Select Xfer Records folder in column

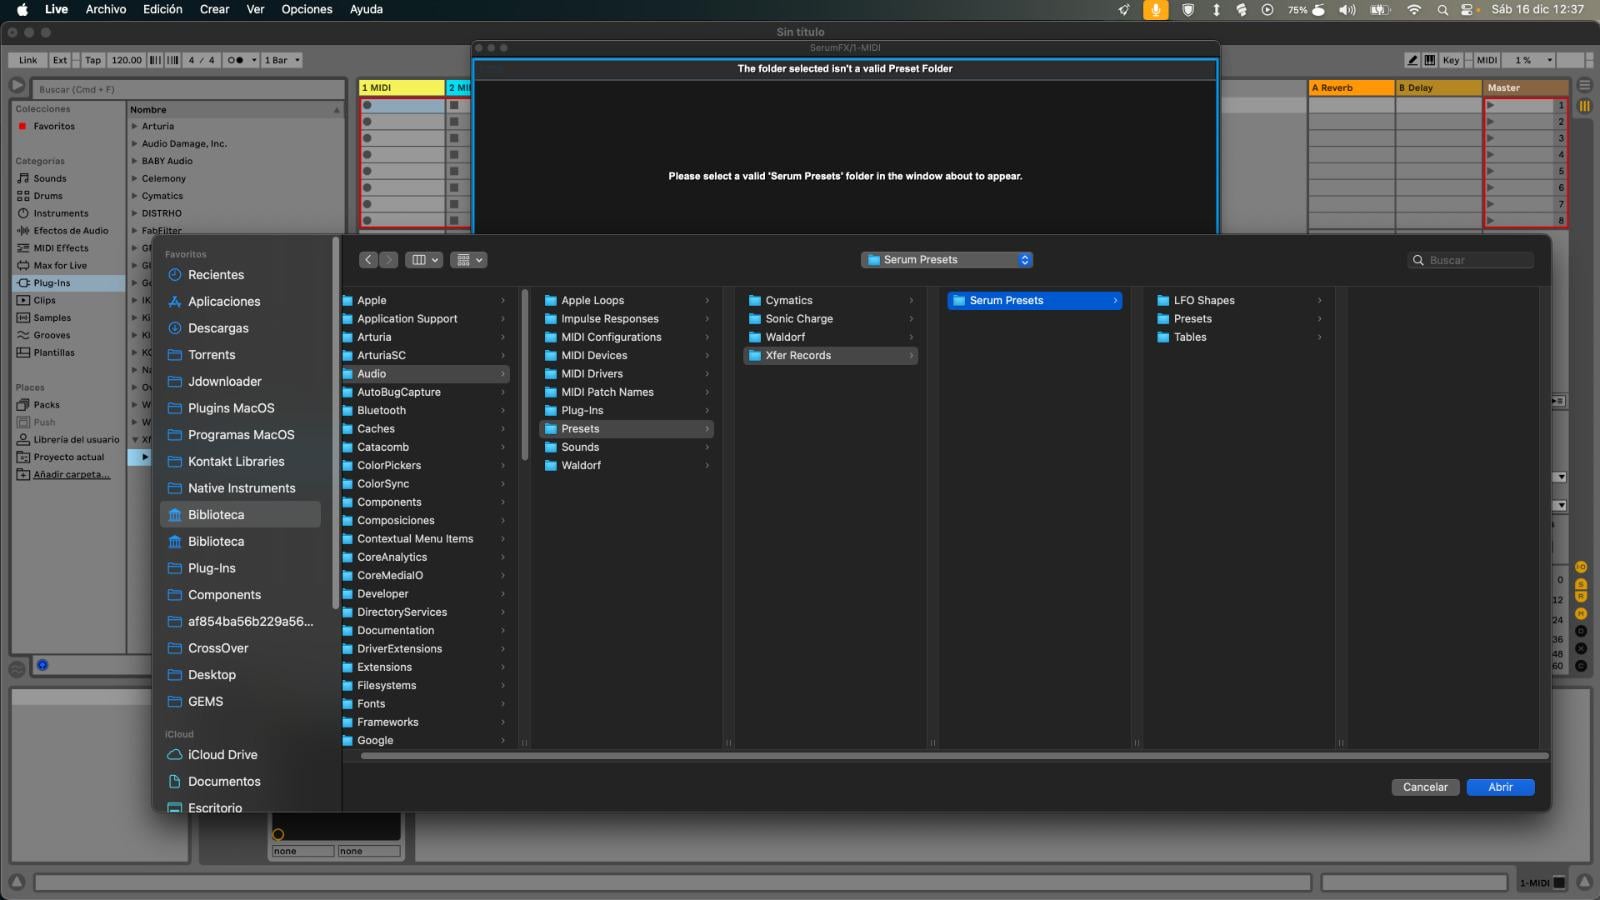[831, 355]
